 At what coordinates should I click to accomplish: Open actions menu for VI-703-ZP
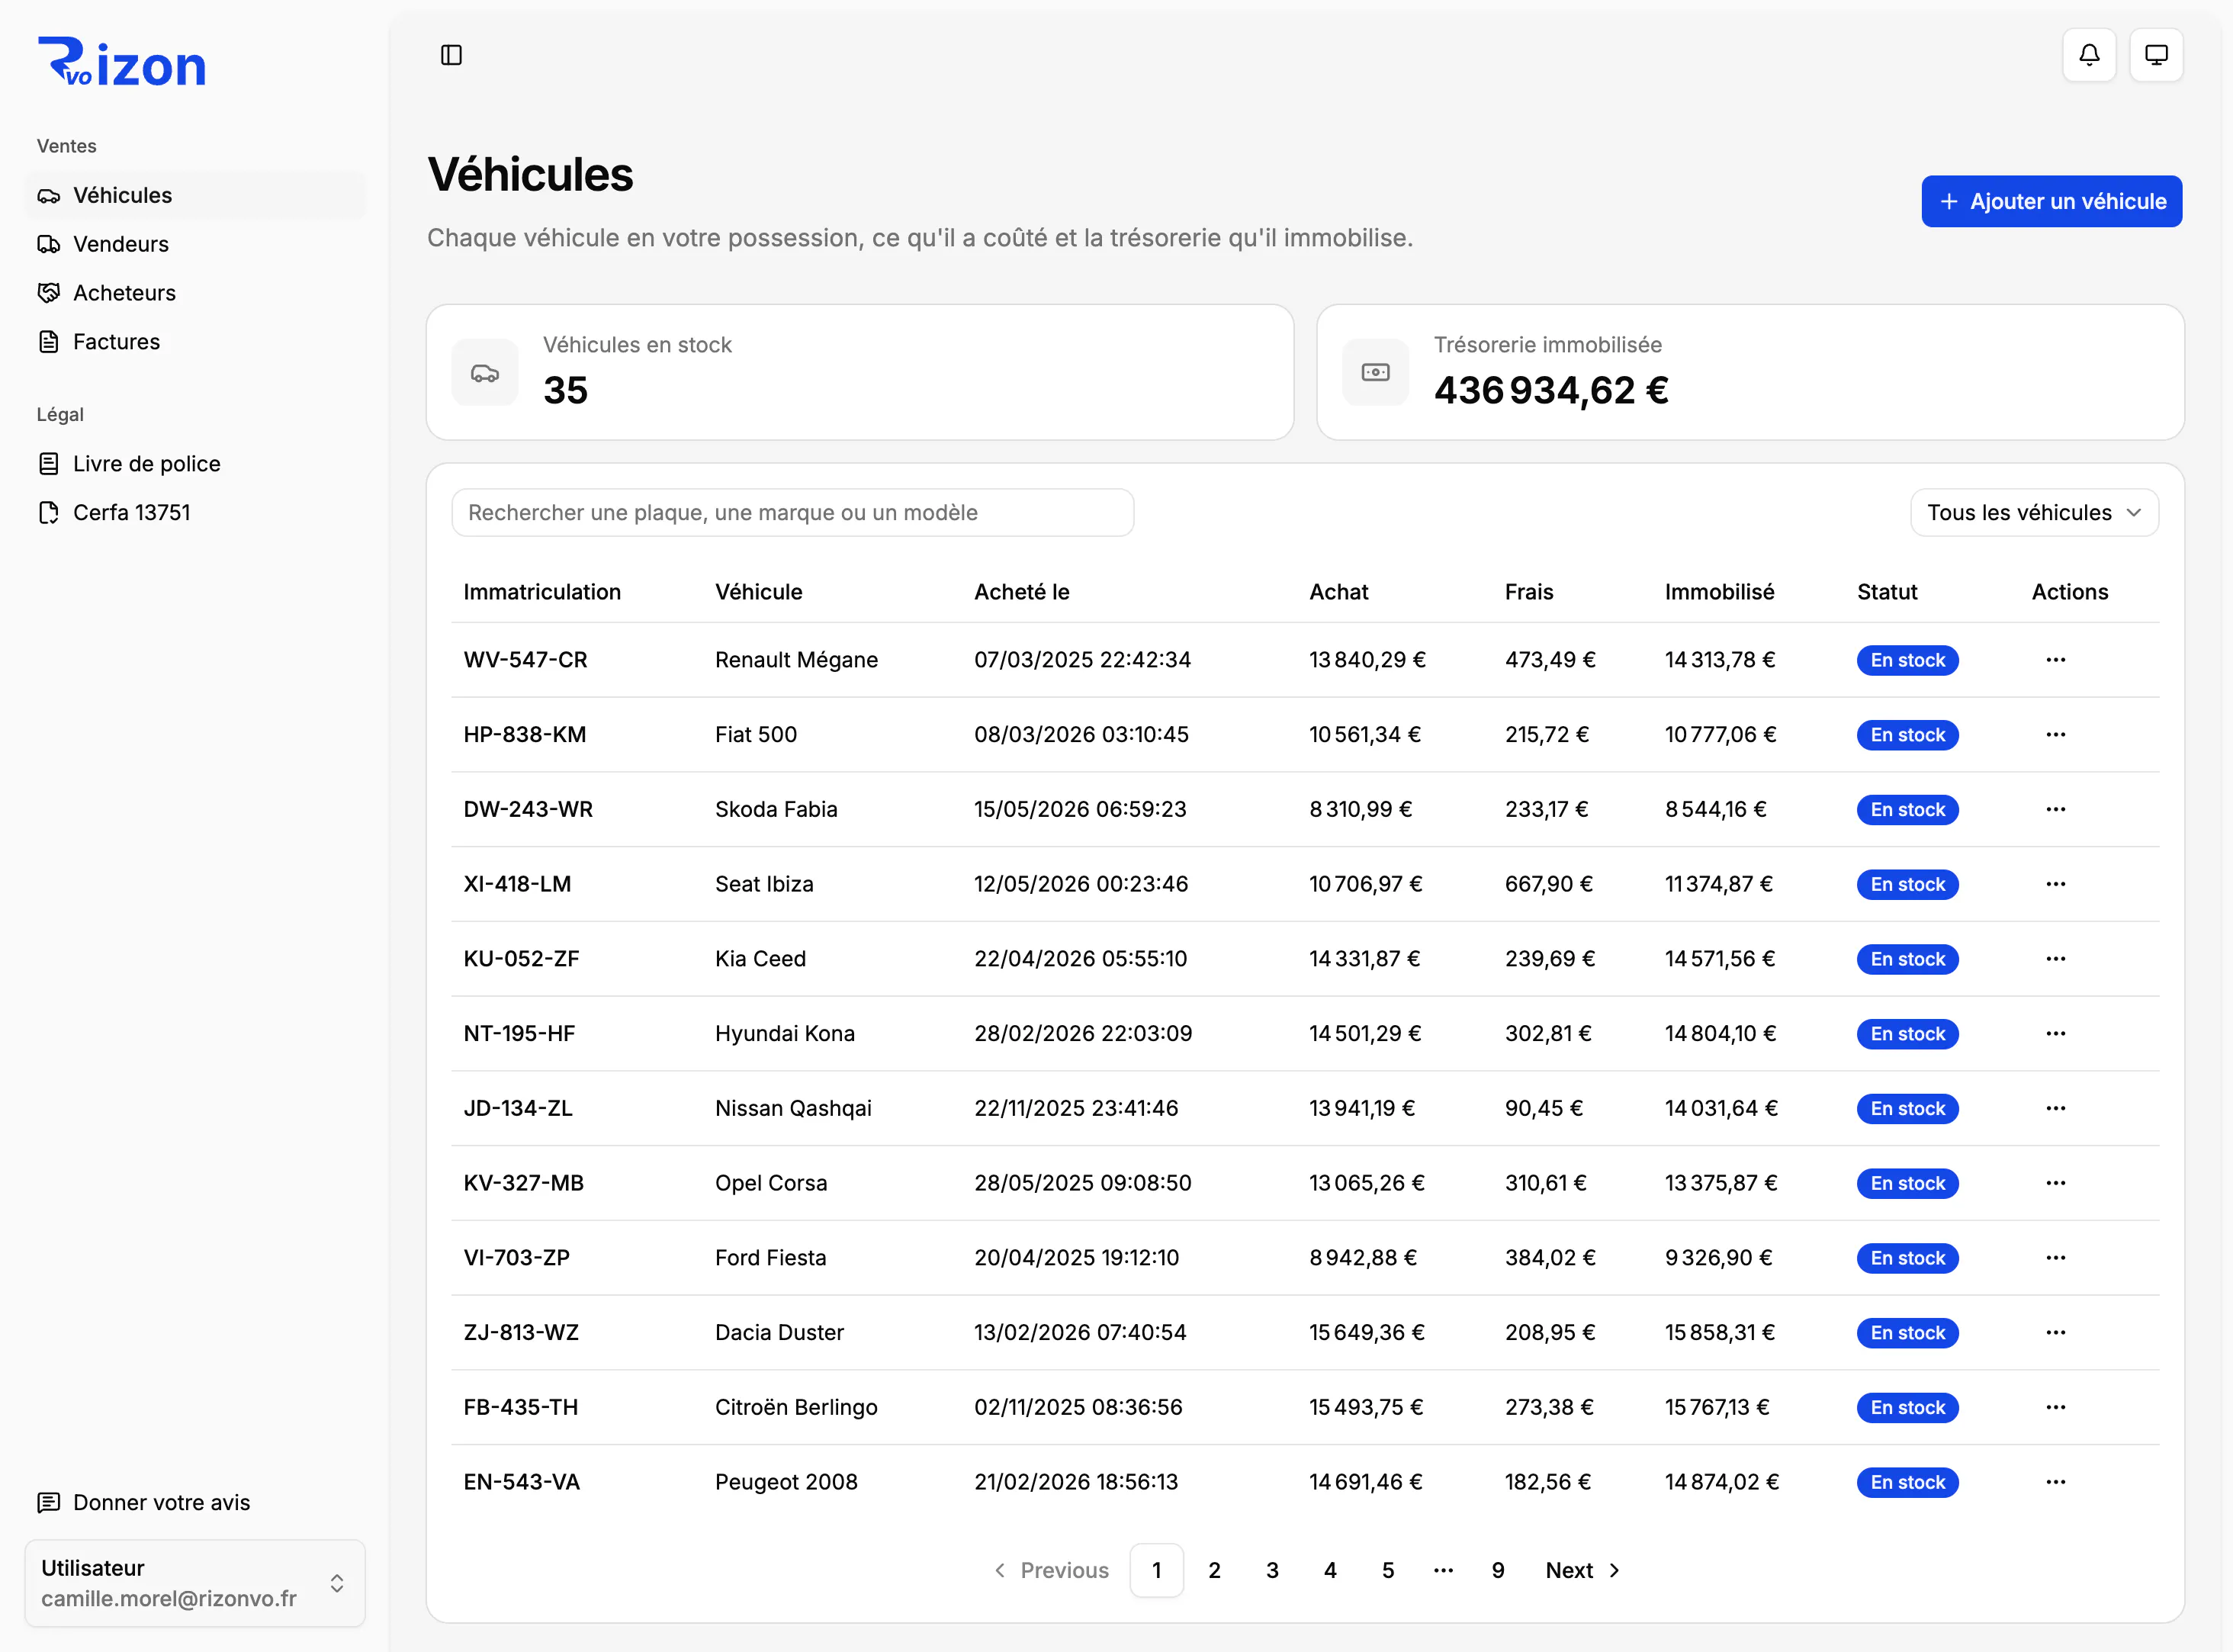pyautogui.click(x=2056, y=1258)
